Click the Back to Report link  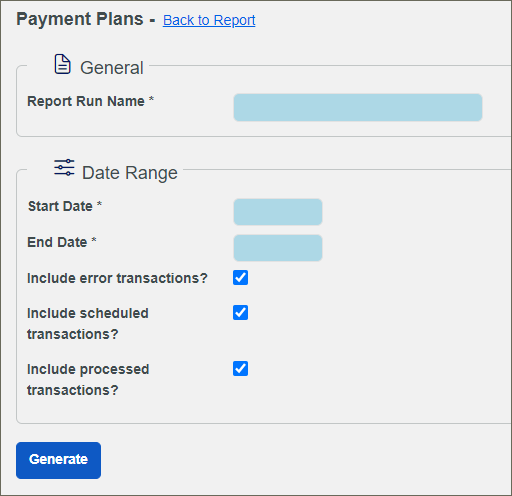[209, 20]
